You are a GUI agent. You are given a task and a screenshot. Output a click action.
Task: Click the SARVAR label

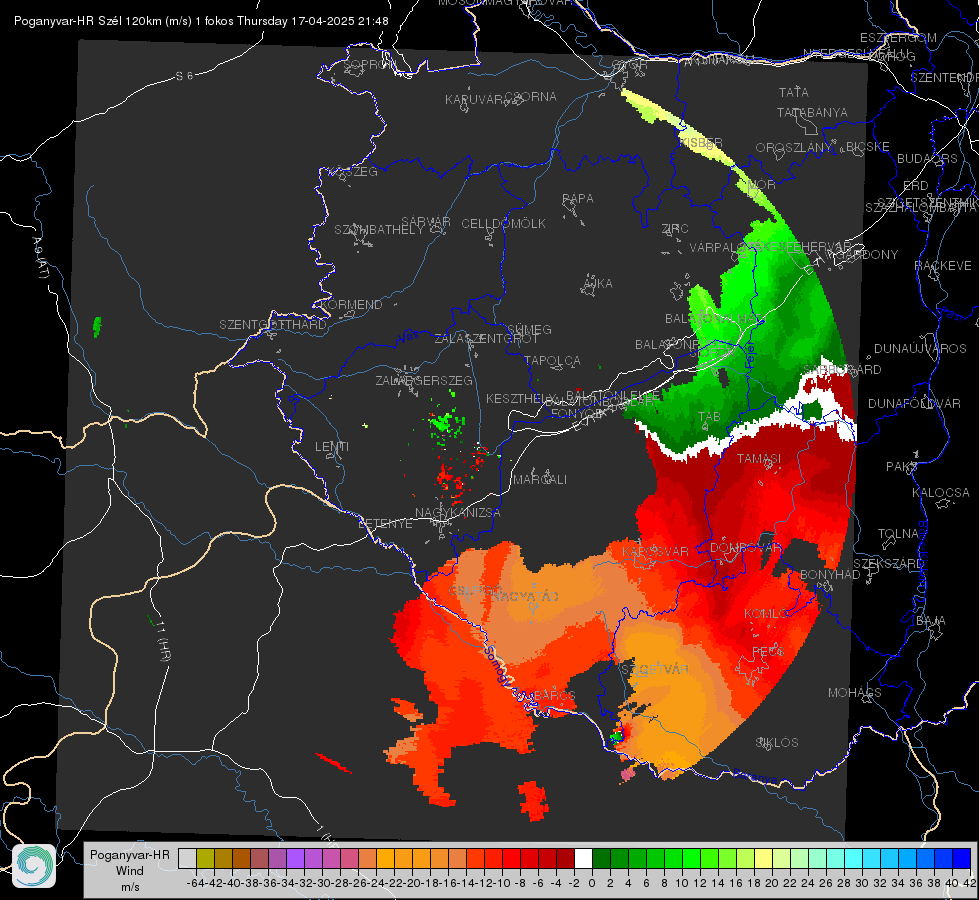(x=426, y=222)
